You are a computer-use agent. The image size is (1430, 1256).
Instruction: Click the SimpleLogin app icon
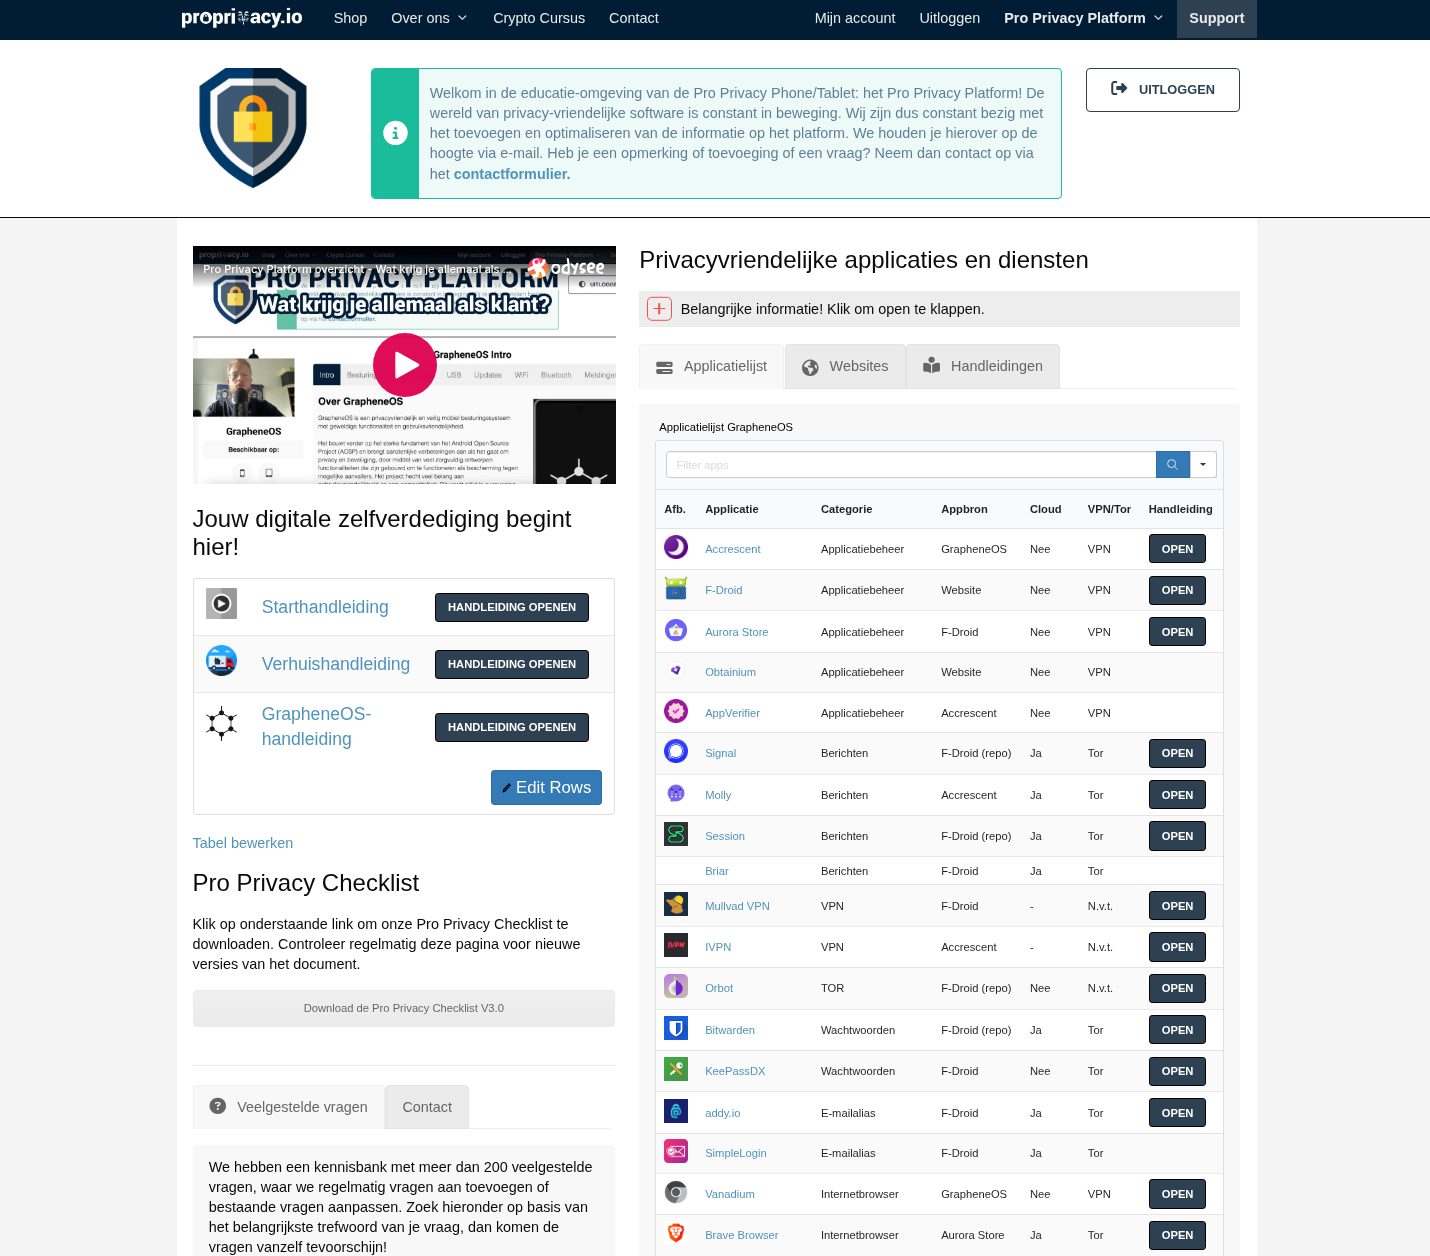(676, 1151)
